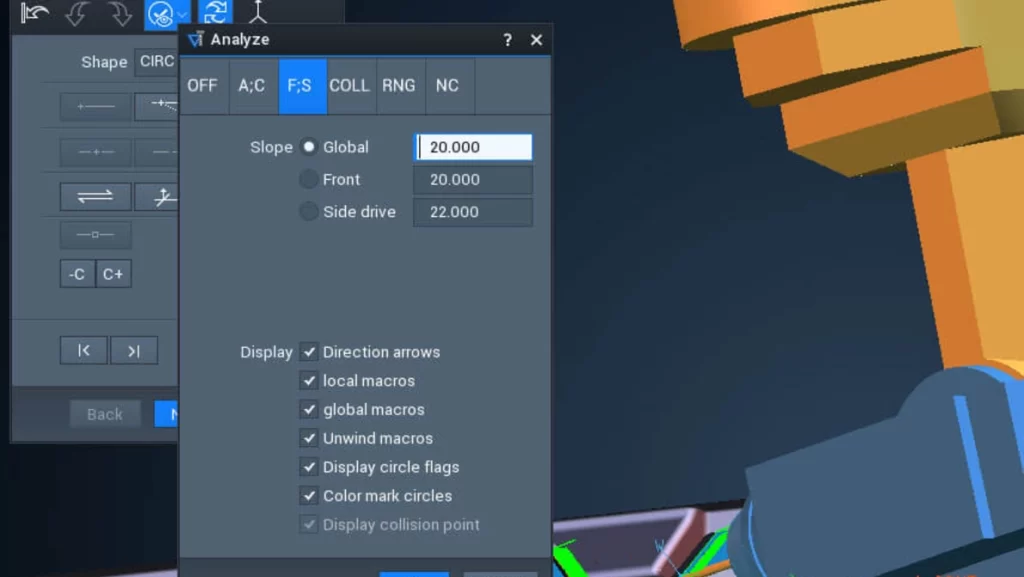
Task: Toggle the Unwind macros checkbox
Action: [309, 438]
